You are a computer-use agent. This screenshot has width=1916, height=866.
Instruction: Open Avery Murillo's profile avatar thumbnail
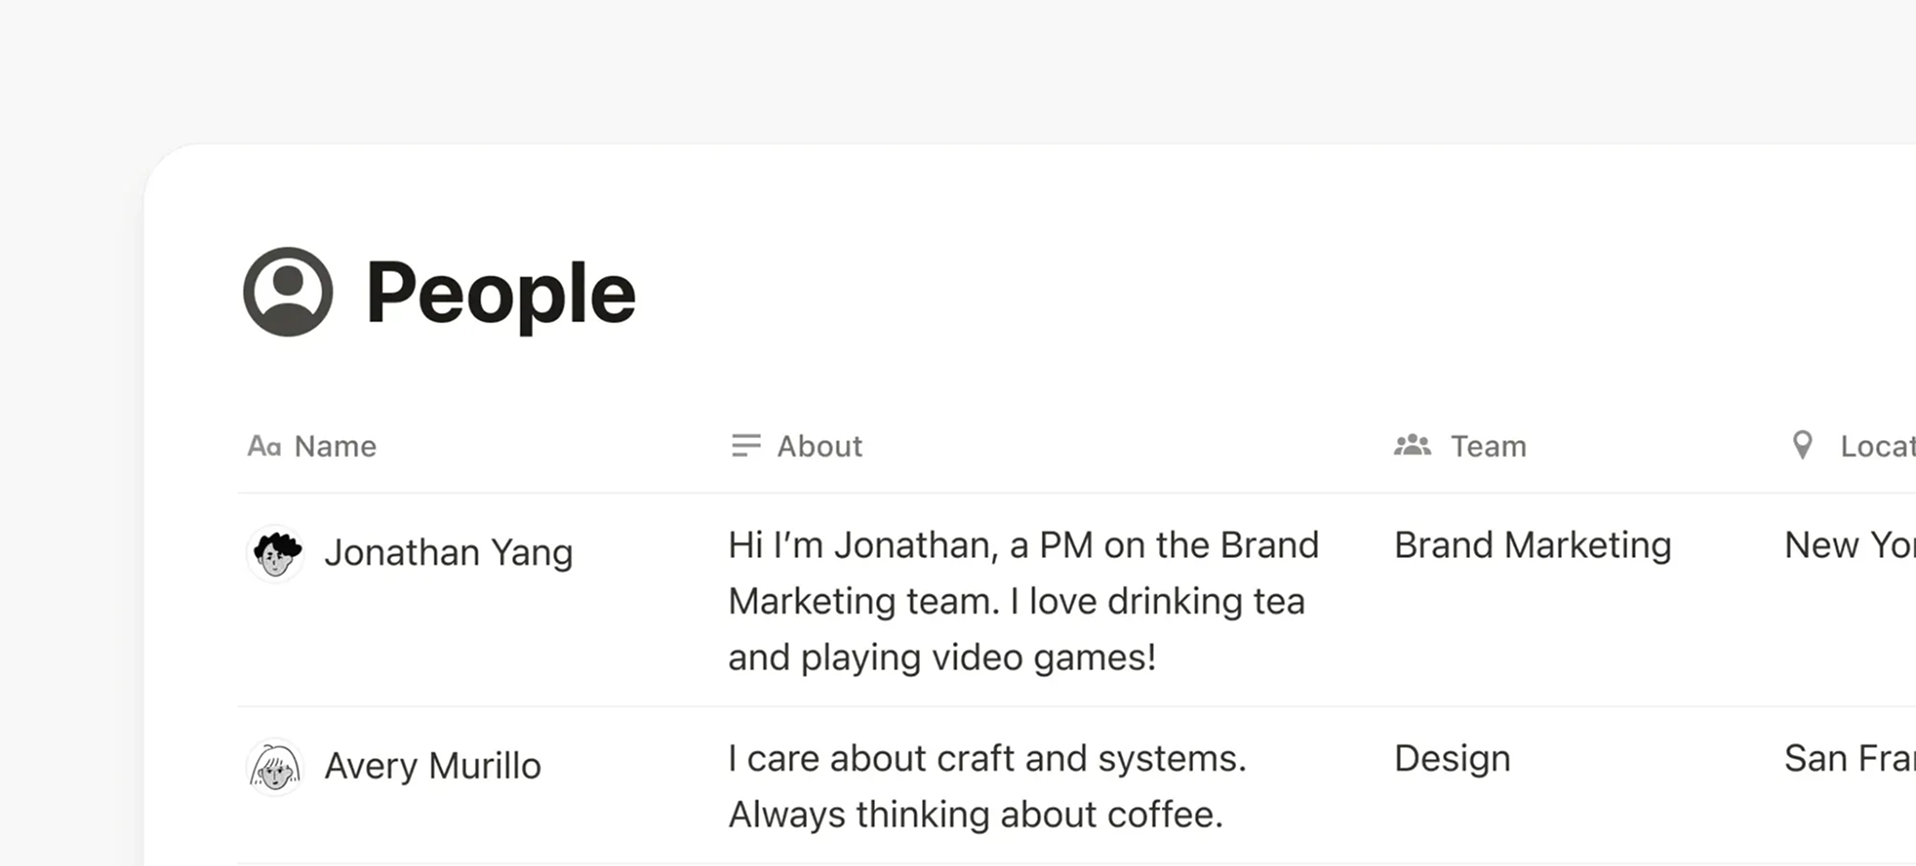pyautogui.click(x=275, y=766)
